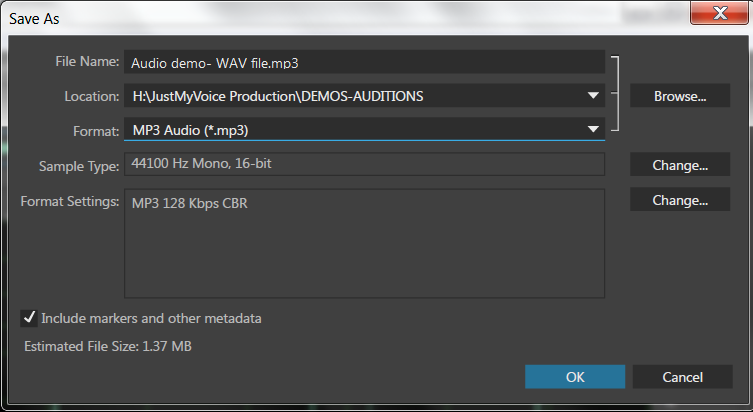Click the 'Format Settings:' label
753x412 pixels.
click(70, 201)
